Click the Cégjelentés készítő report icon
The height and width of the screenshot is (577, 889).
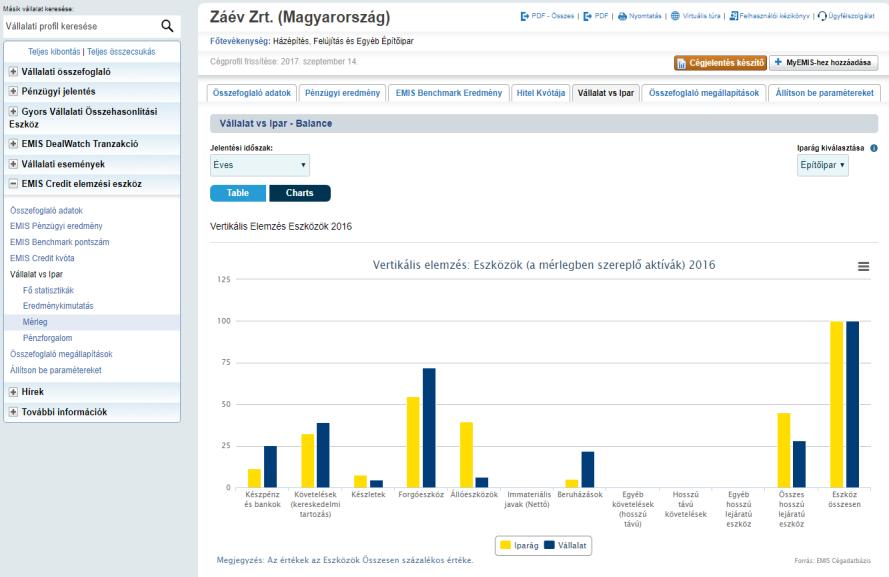[681, 63]
